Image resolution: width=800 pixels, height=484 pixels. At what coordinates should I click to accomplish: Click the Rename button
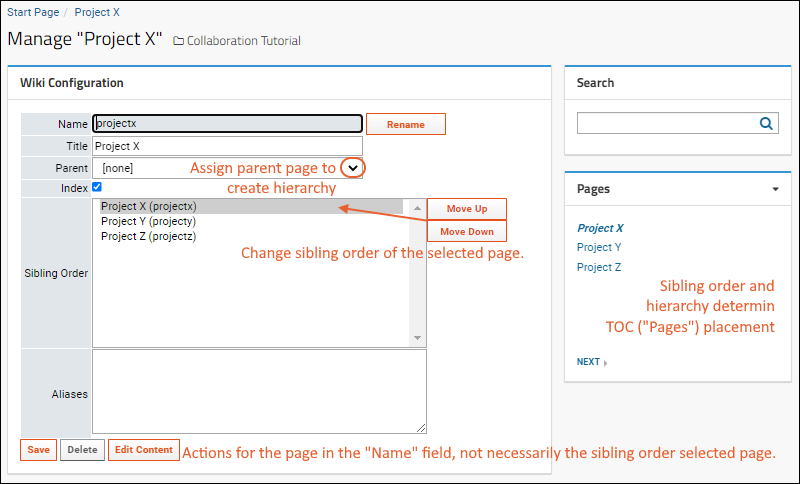point(406,124)
